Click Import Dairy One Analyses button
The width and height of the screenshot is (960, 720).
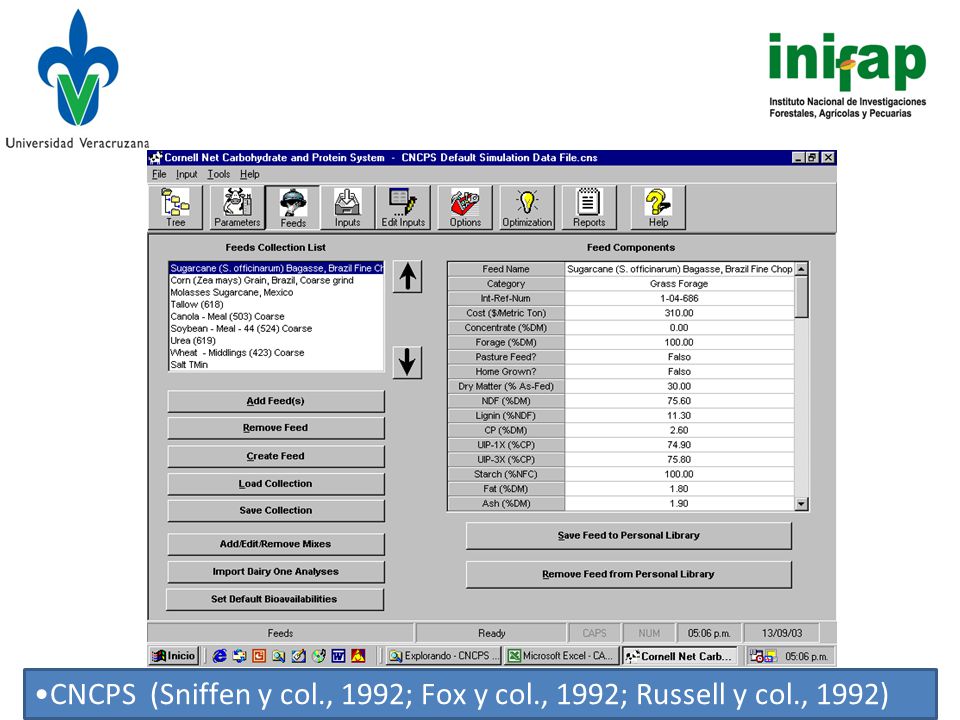[x=276, y=571]
